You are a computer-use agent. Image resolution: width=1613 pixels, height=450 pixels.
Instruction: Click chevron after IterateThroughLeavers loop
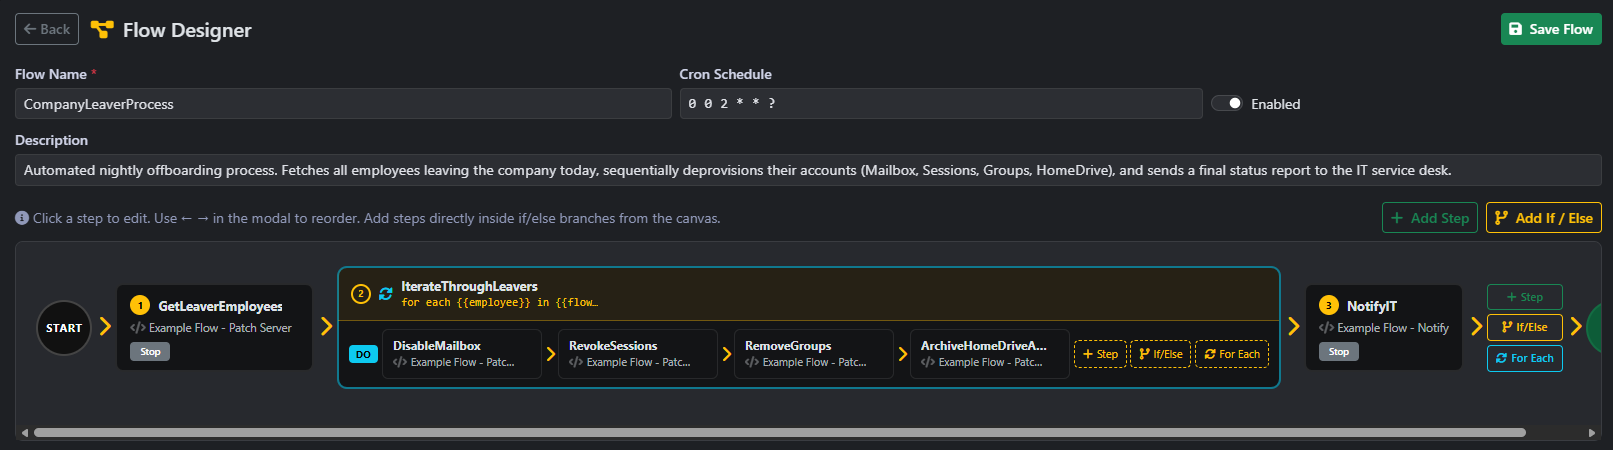[x=1294, y=327]
